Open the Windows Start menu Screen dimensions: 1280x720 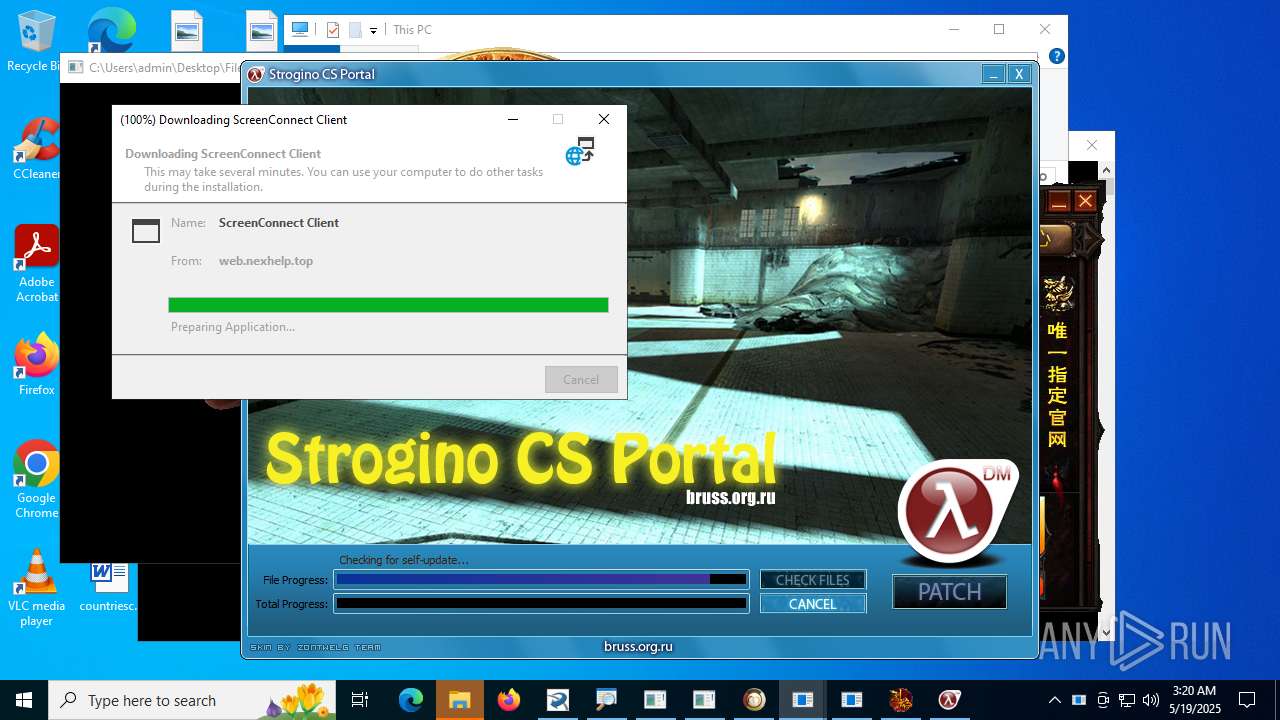[24, 700]
